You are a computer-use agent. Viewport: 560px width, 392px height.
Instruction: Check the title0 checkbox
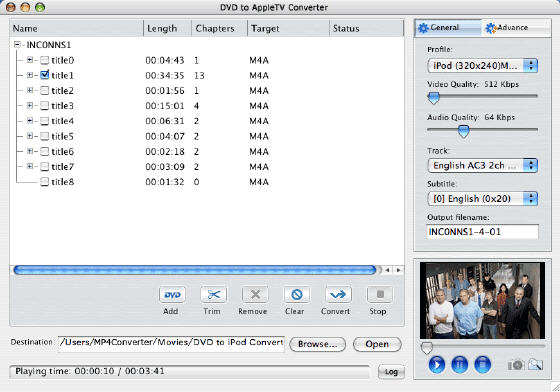coord(44,60)
